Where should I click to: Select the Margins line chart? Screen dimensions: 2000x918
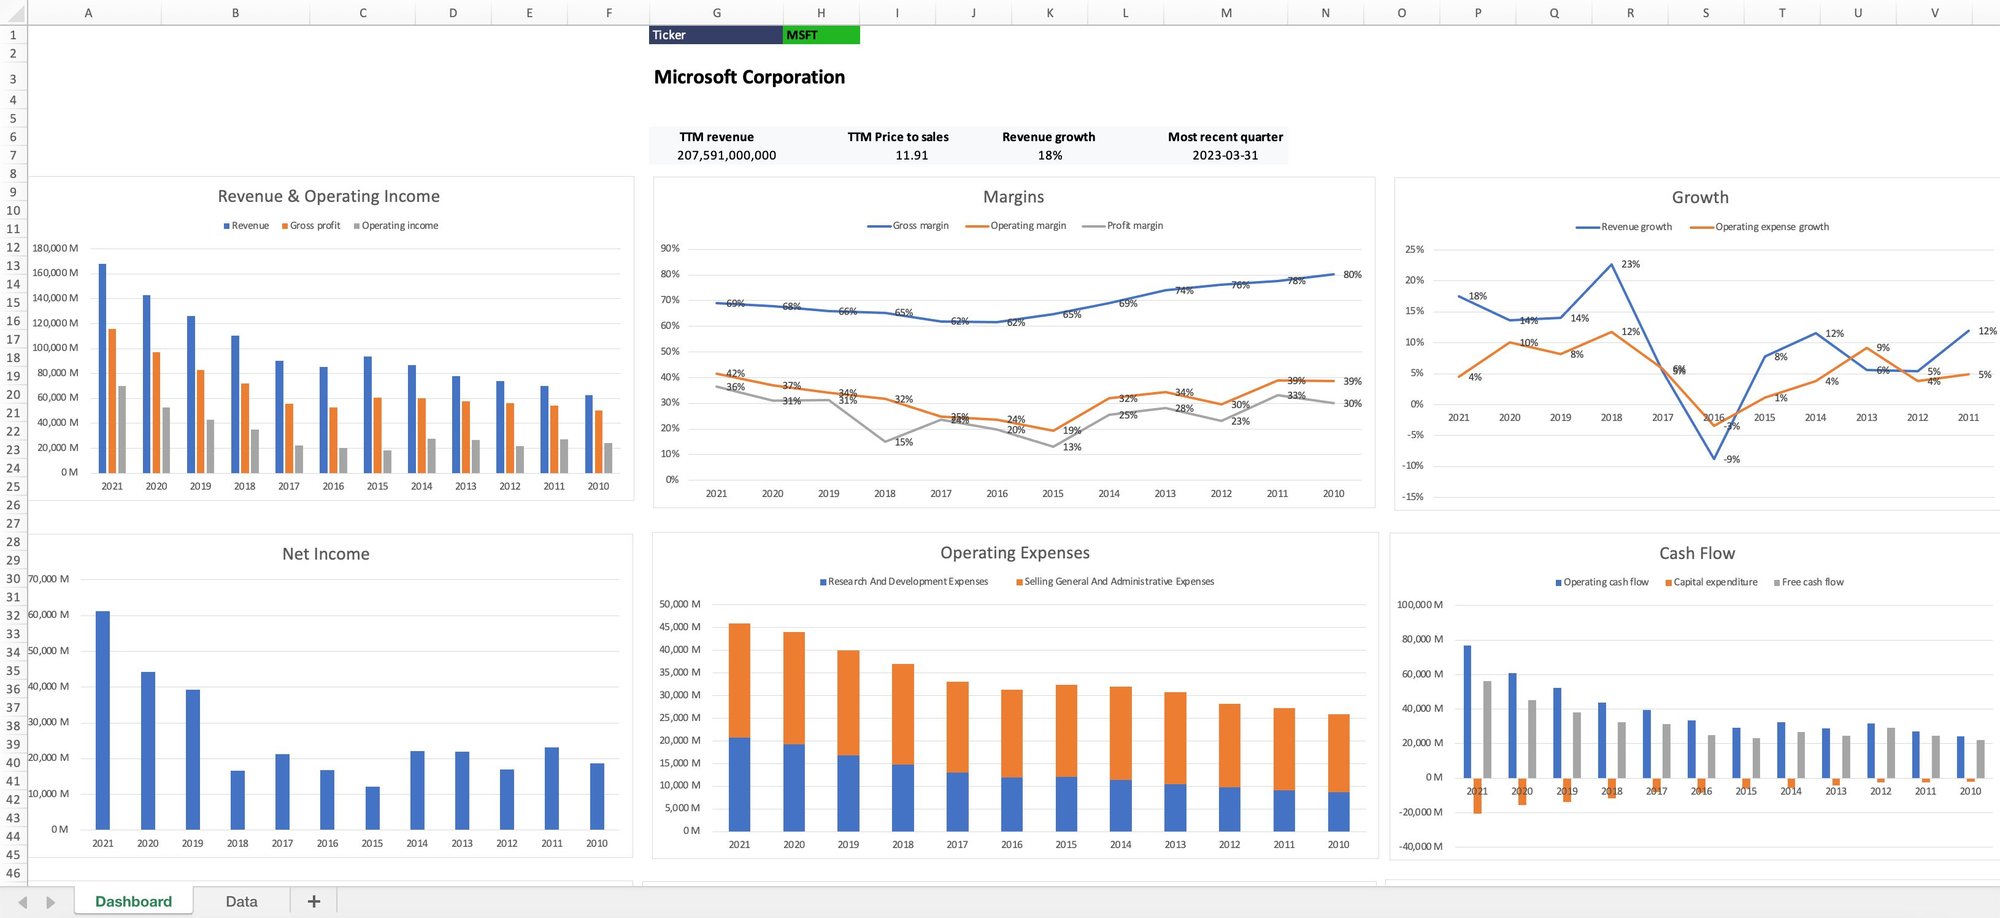click(x=1013, y=340)
